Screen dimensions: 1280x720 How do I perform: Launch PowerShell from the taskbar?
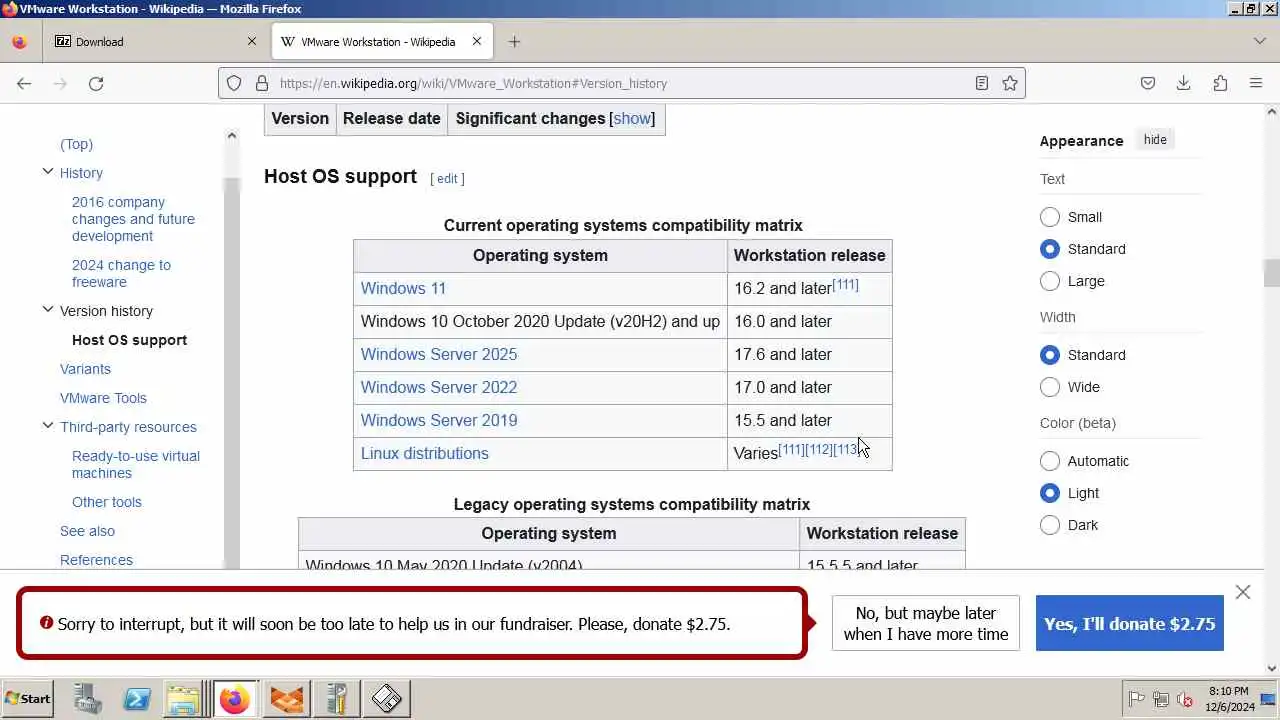(137, 698)
